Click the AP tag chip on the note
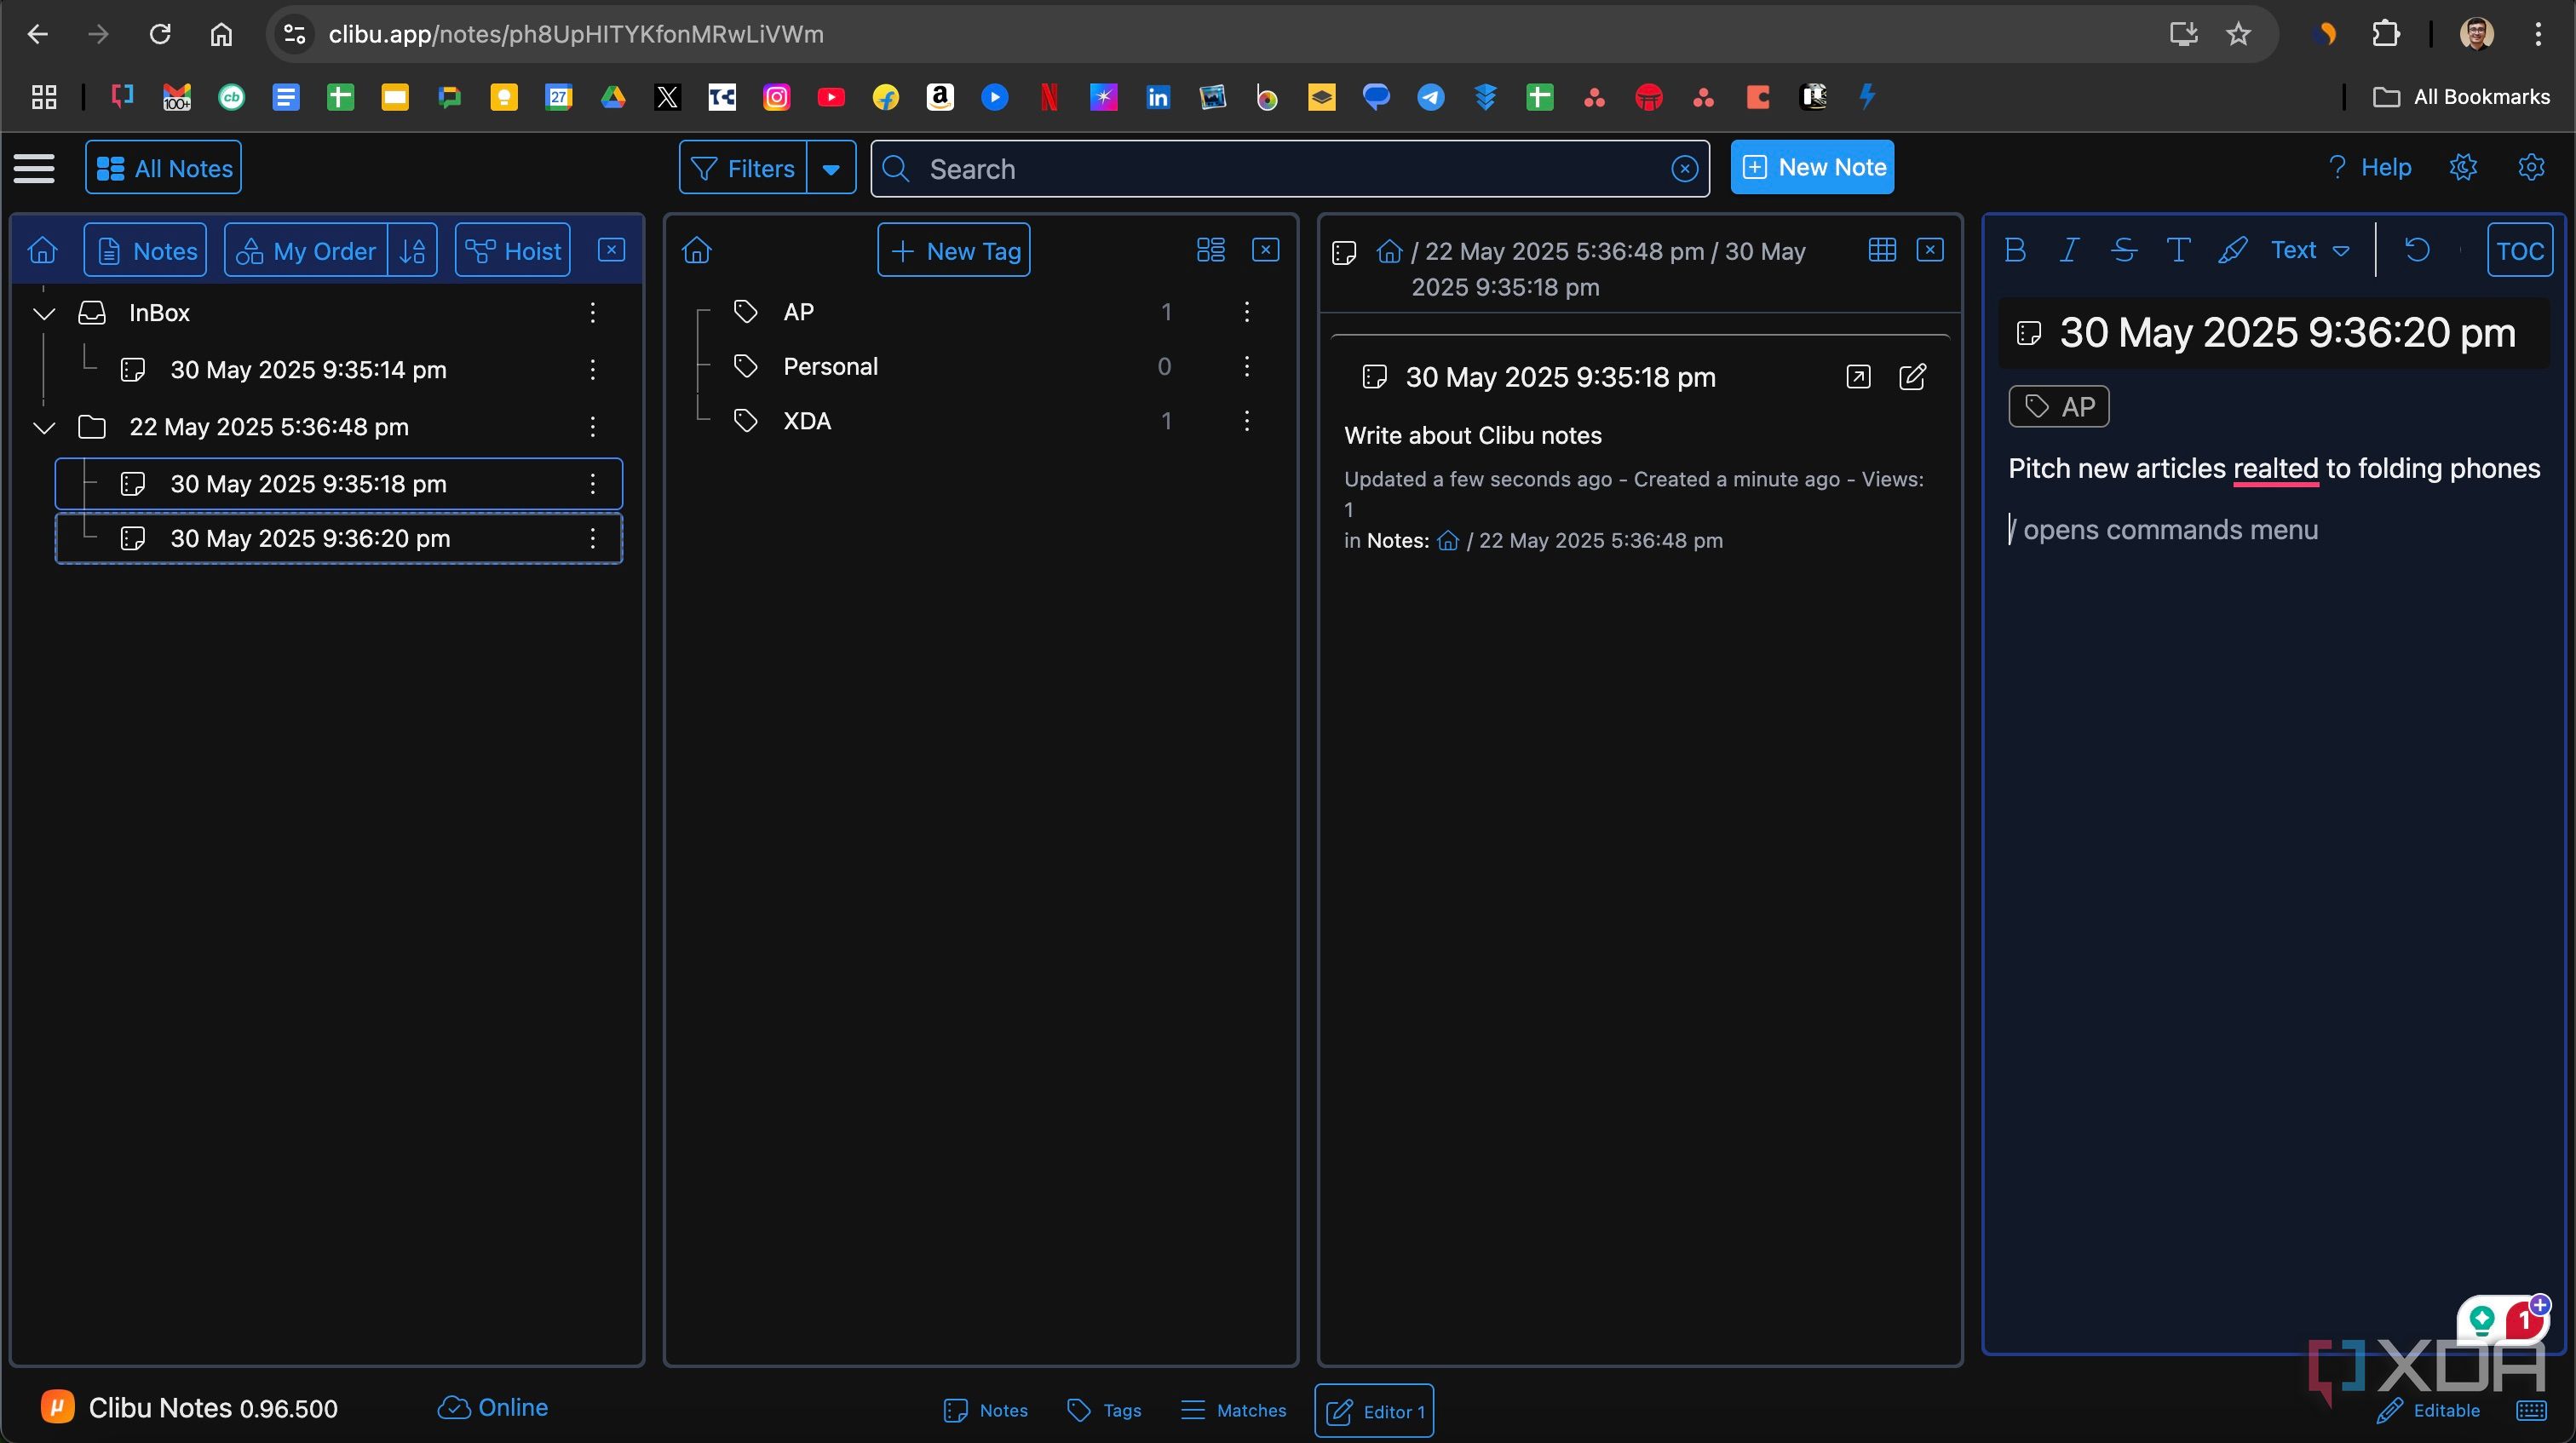 coord(2059,407)
